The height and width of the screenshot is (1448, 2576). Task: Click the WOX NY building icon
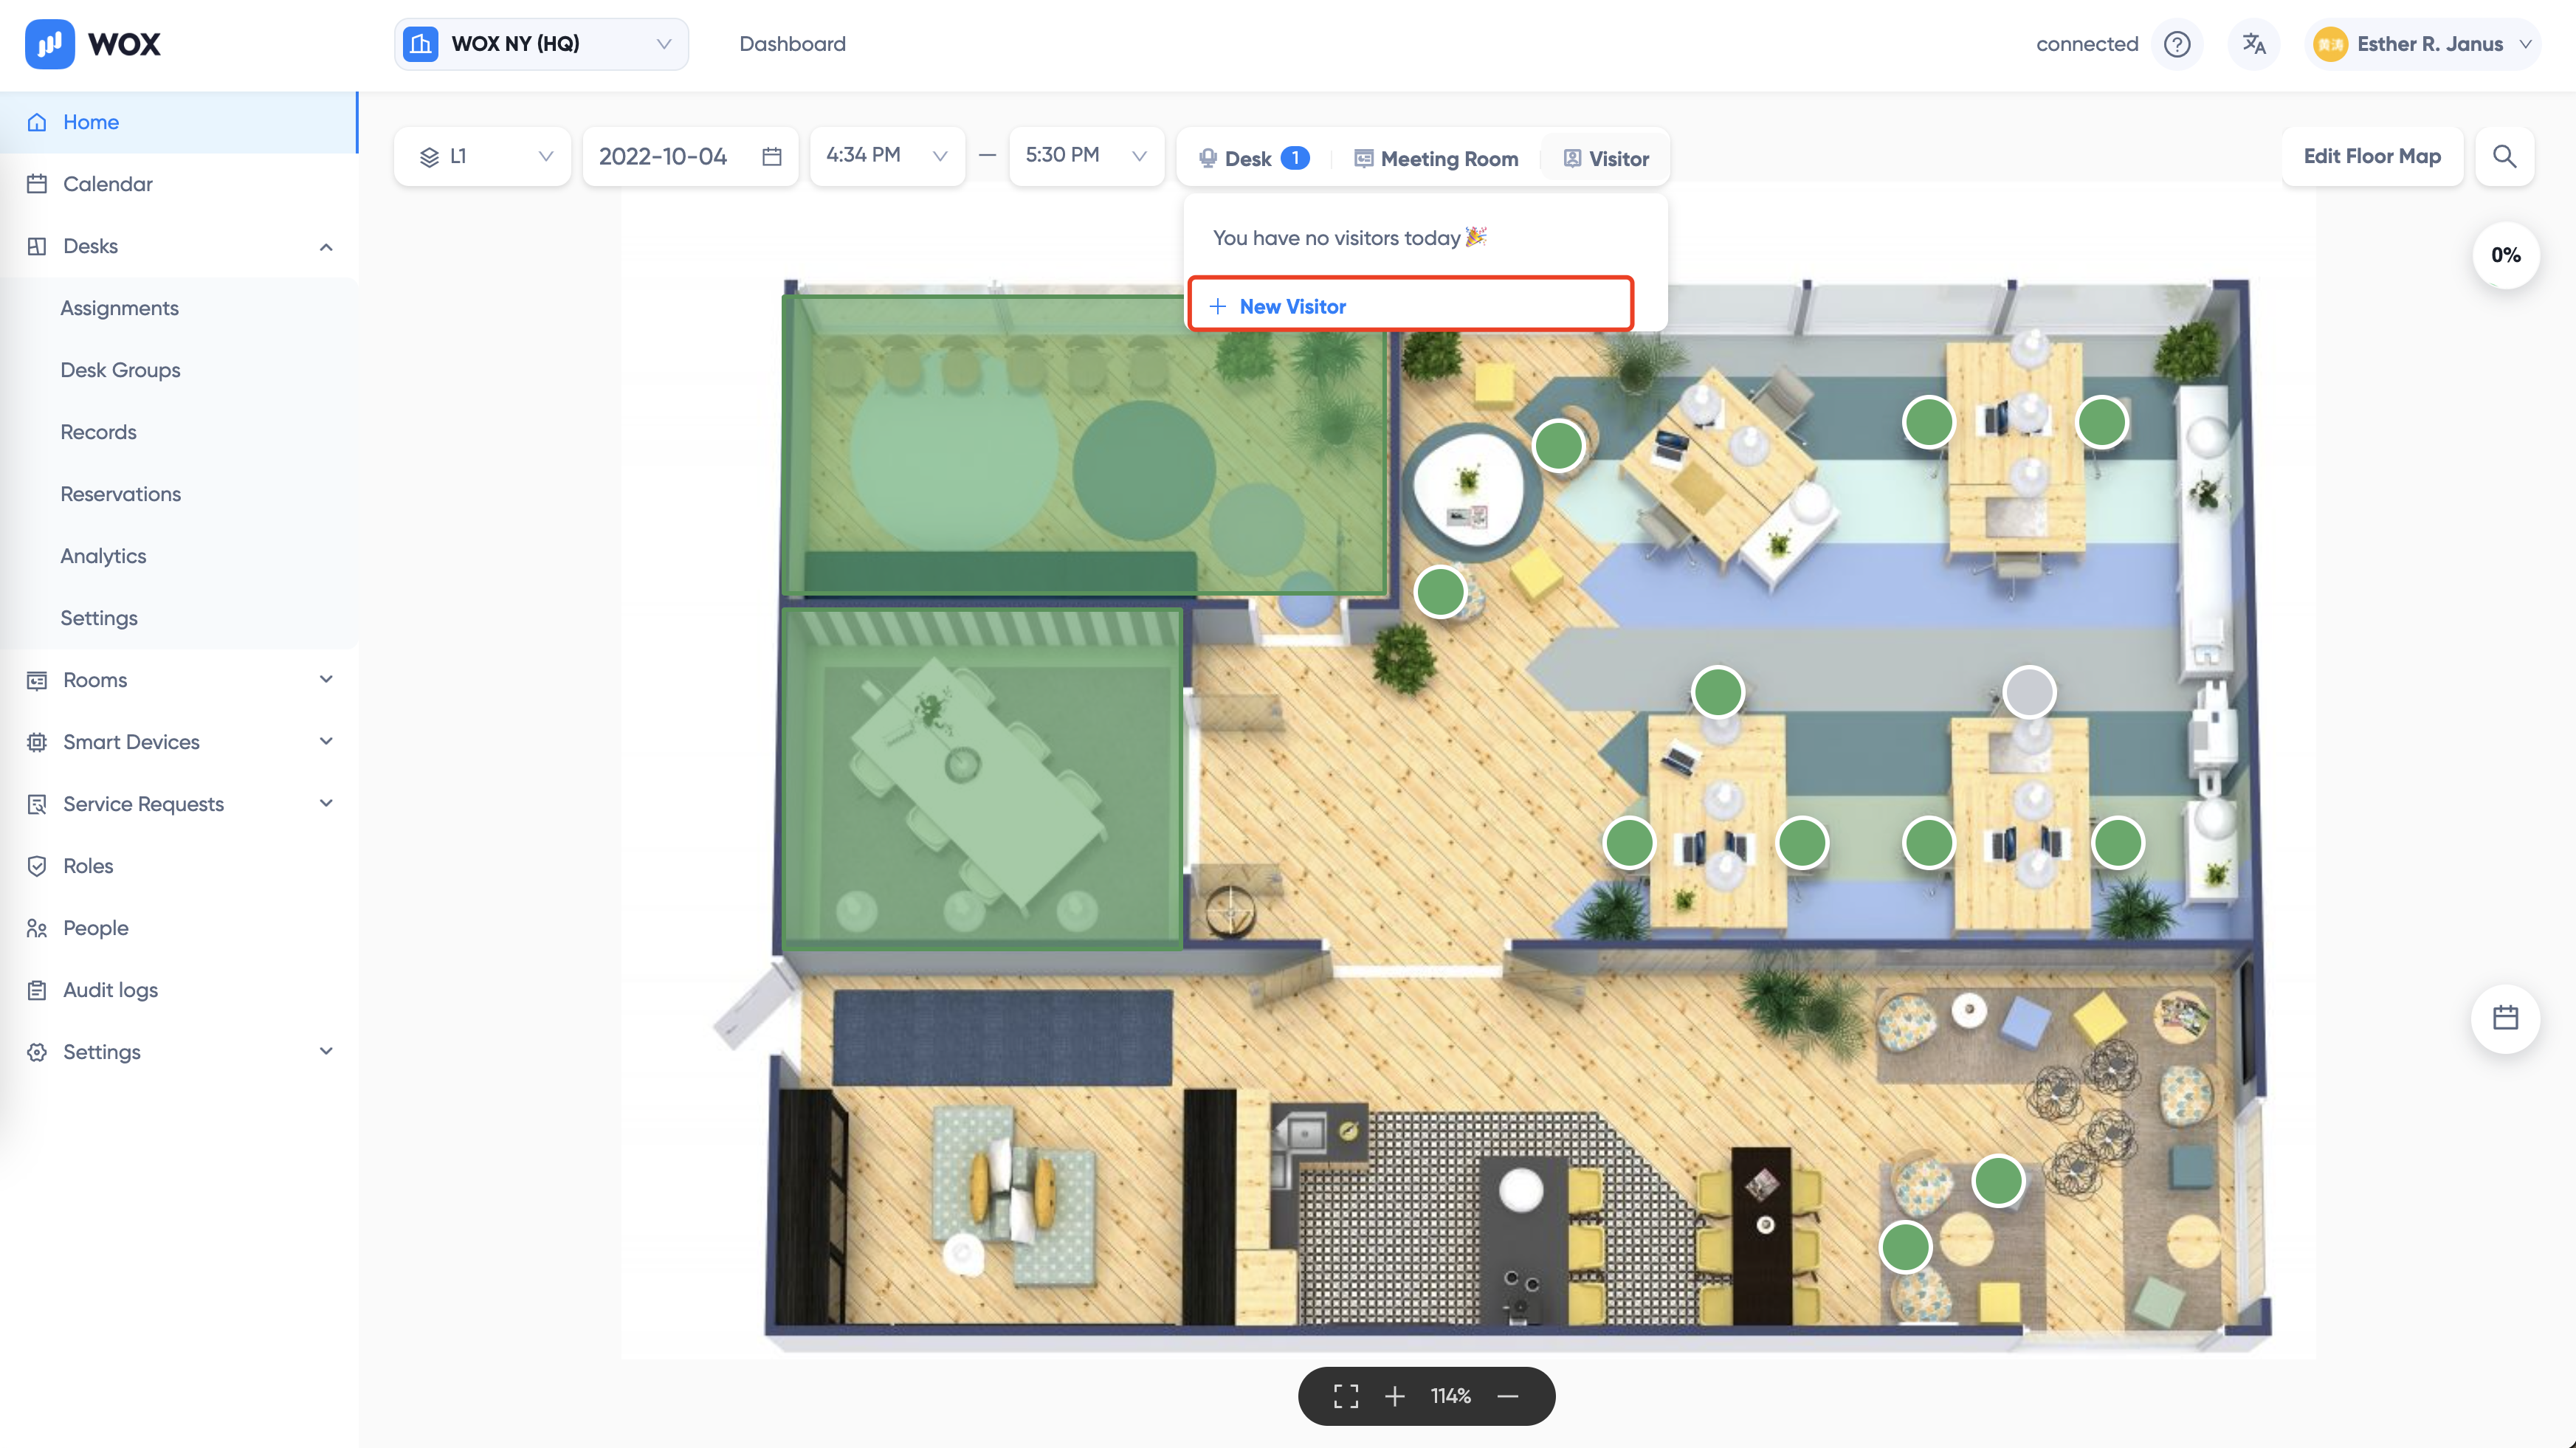[420, 44]
